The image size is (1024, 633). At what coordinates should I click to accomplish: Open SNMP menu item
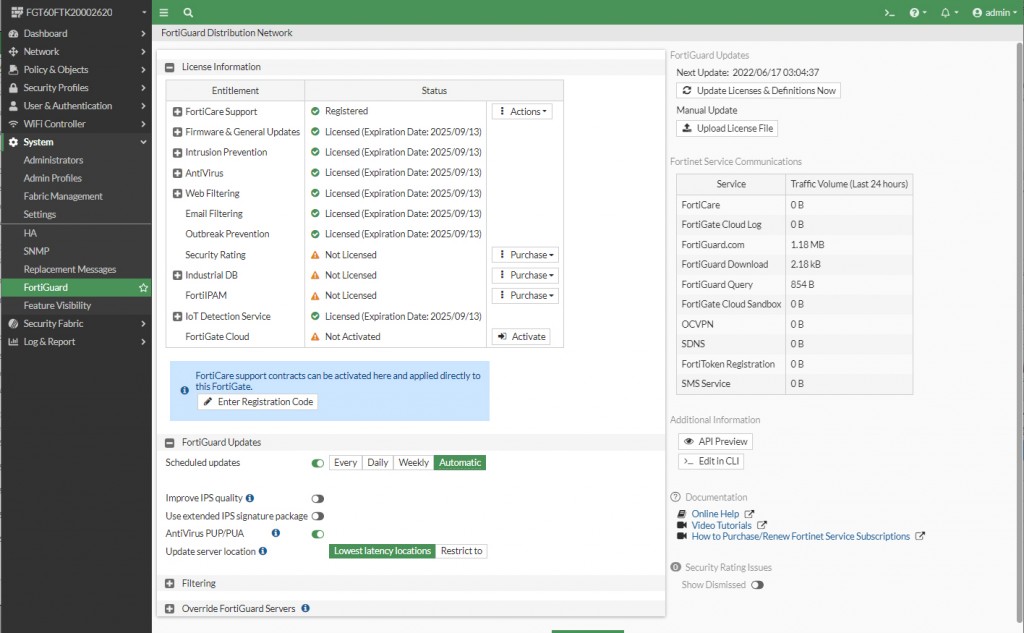37,251
